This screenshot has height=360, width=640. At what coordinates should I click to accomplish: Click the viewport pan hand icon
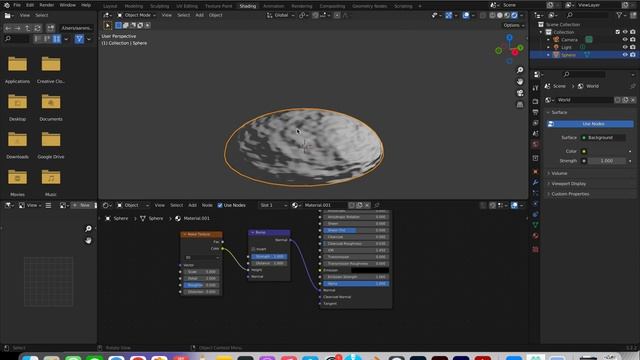coord(520,82)
